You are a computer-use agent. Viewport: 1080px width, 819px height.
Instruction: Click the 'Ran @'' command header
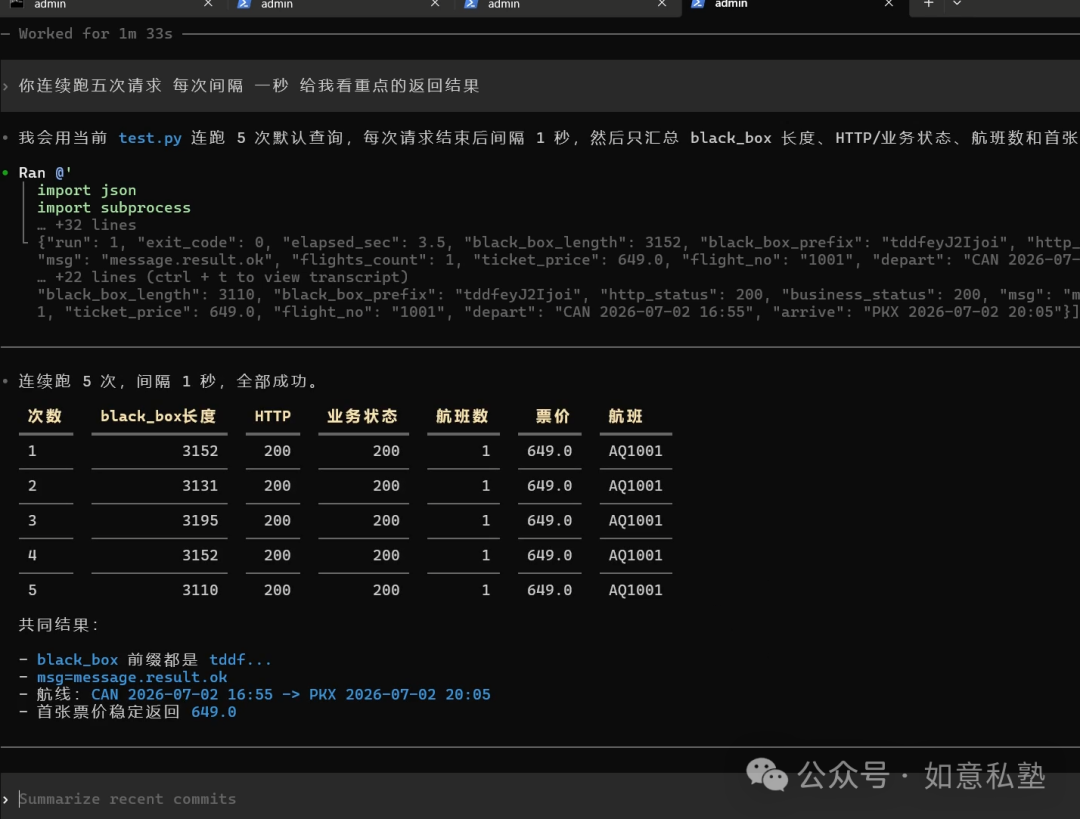[45, 173]
